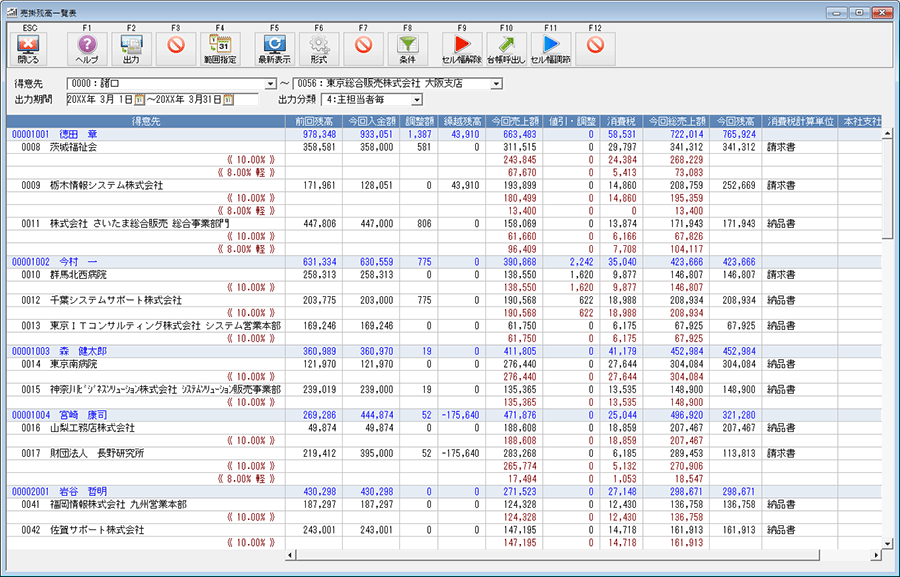Click the 調整額 column header

click(x=418, y=121)
